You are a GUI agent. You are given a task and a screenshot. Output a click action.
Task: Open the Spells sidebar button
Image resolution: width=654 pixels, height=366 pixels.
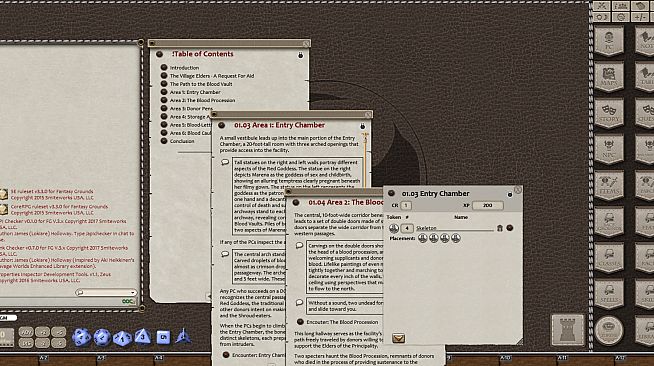(609, 293)
